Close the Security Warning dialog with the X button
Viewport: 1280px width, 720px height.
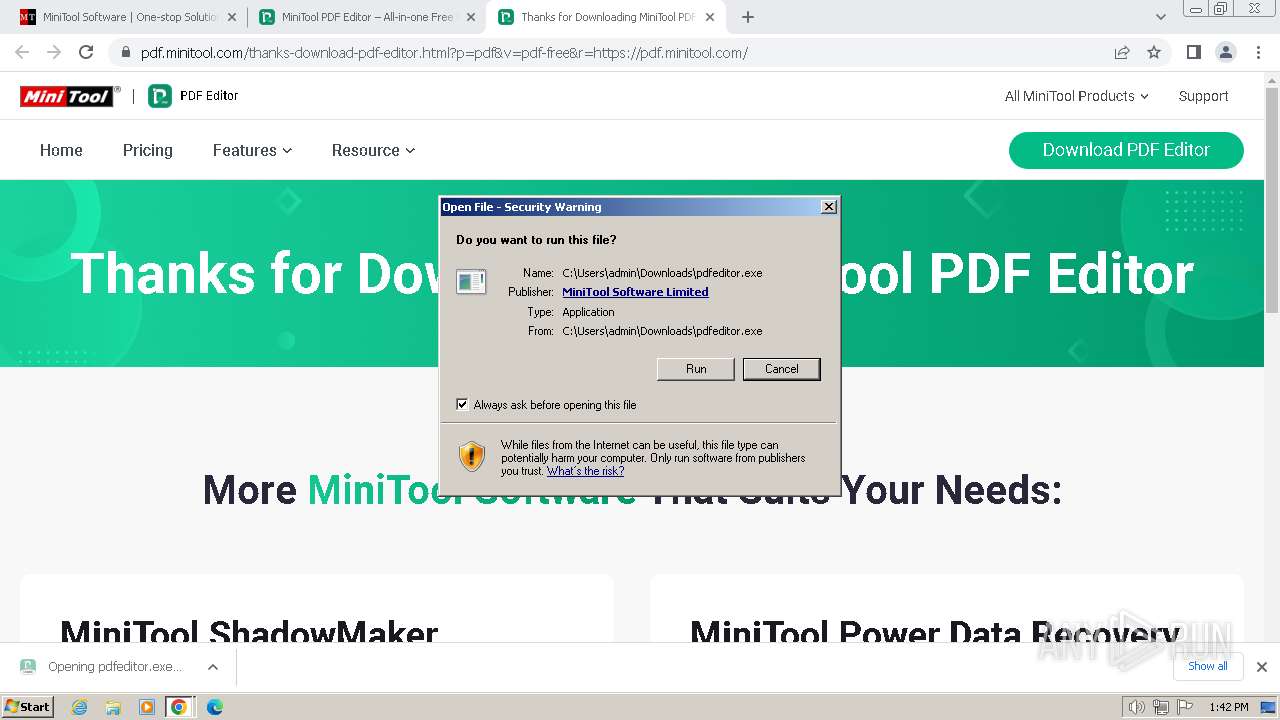(828, 207)
